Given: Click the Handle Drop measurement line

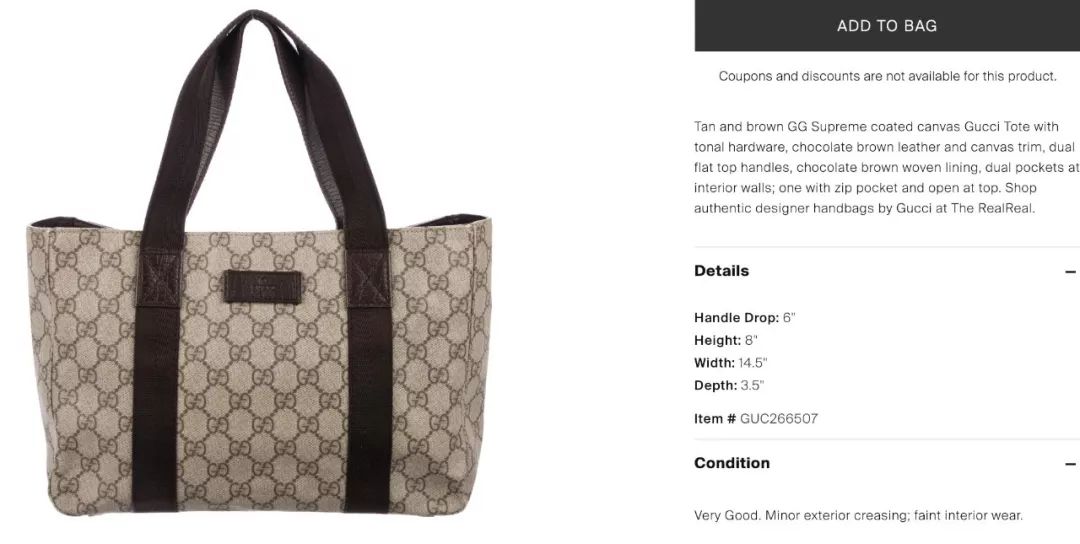Looking at the screenshot, I should point(745,318).
